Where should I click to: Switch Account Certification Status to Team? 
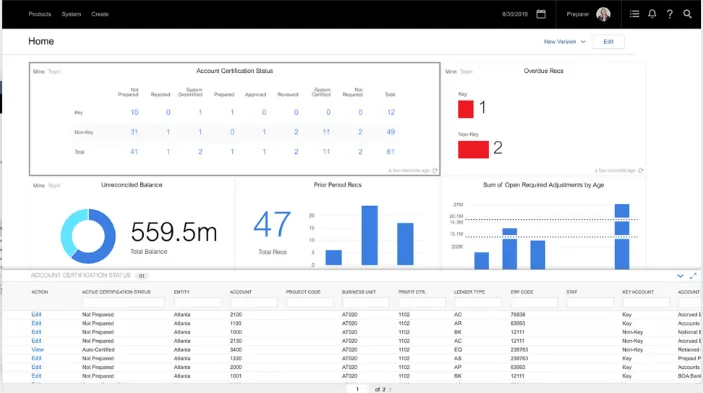(x=54, y=72)
